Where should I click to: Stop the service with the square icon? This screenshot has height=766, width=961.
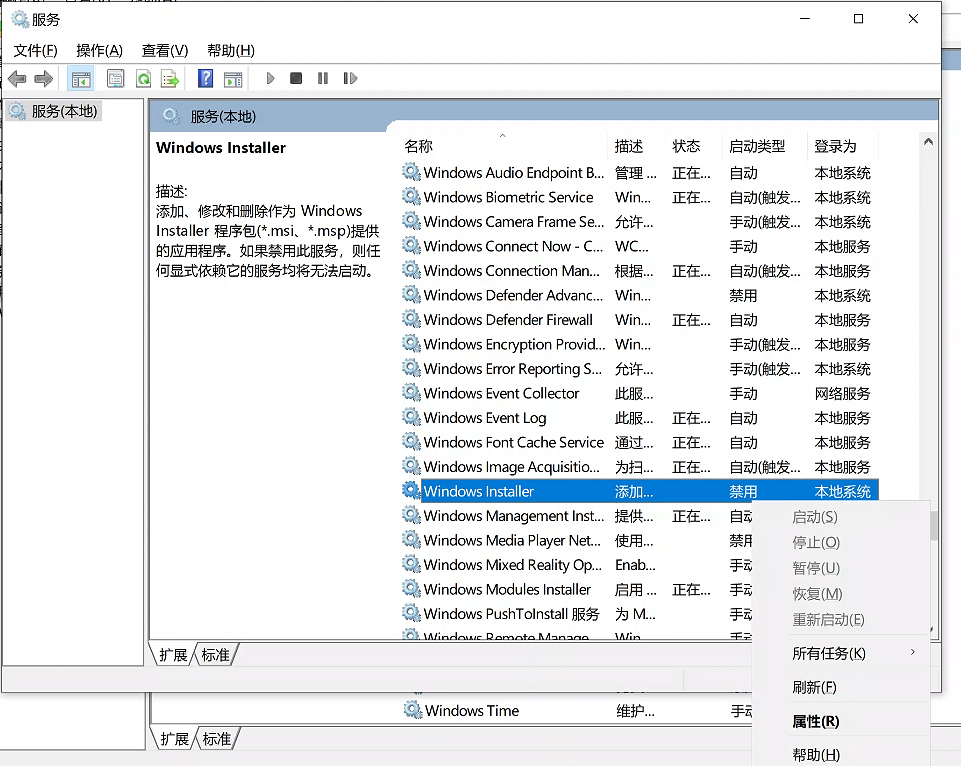click(296, 78)
